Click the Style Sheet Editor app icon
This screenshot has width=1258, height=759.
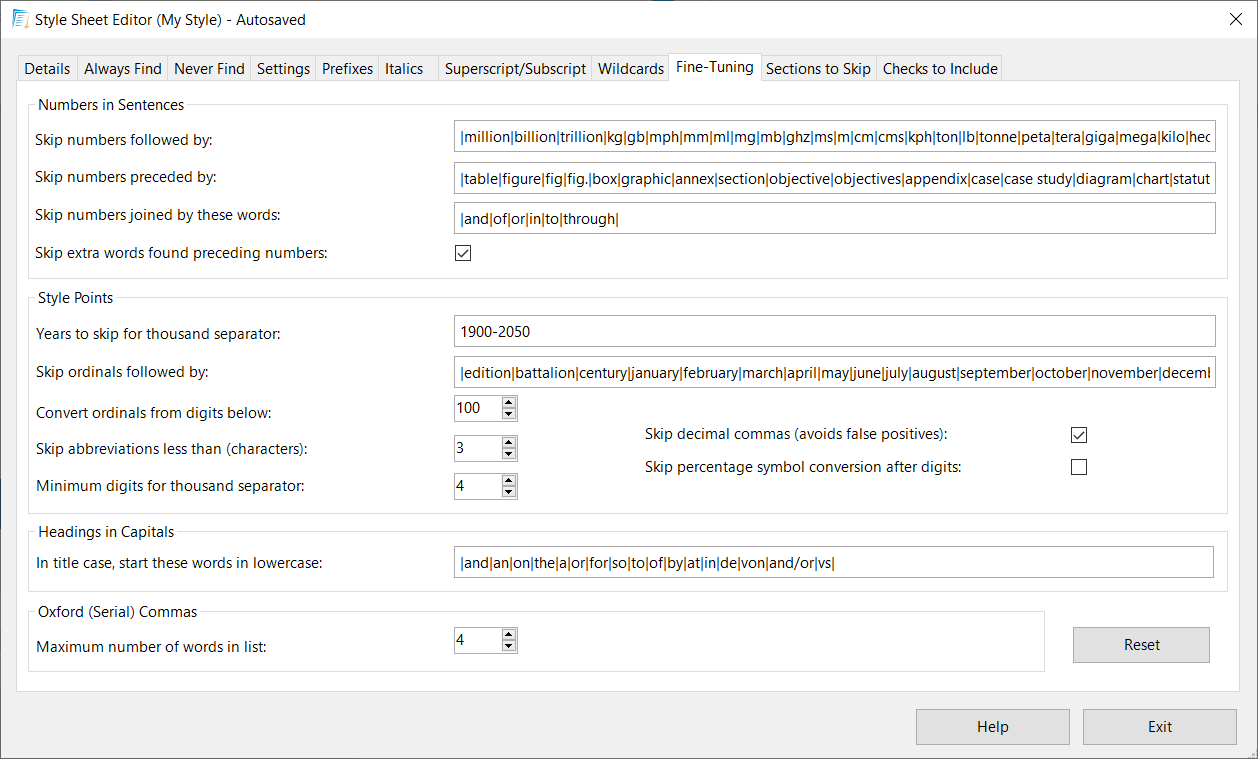(19, 19)
